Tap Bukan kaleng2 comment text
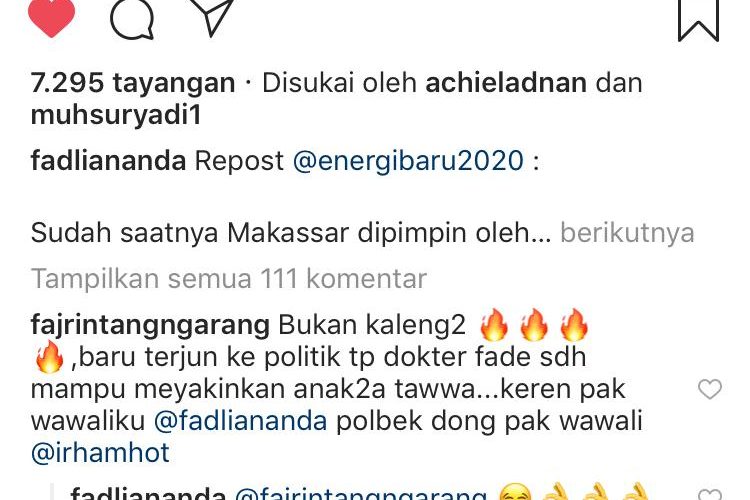Image resolution: width=750 pixels, height=500 pixels. [372, 325]
